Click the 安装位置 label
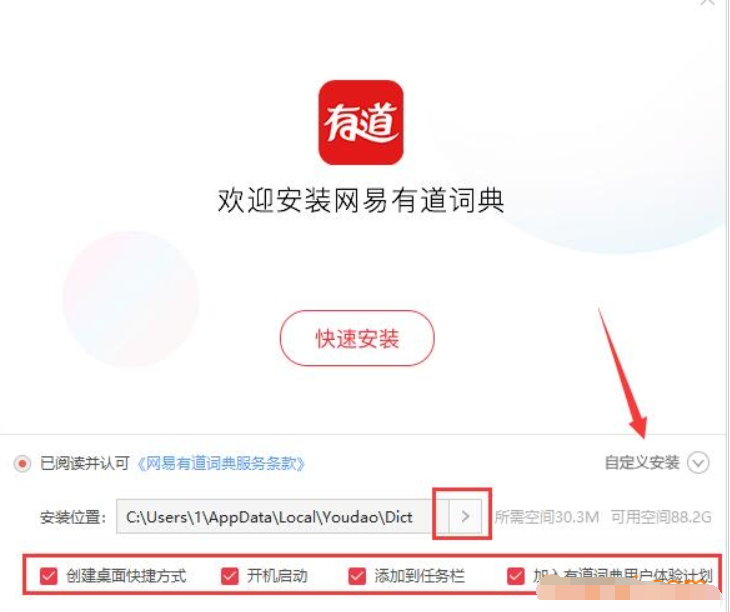 73,517
